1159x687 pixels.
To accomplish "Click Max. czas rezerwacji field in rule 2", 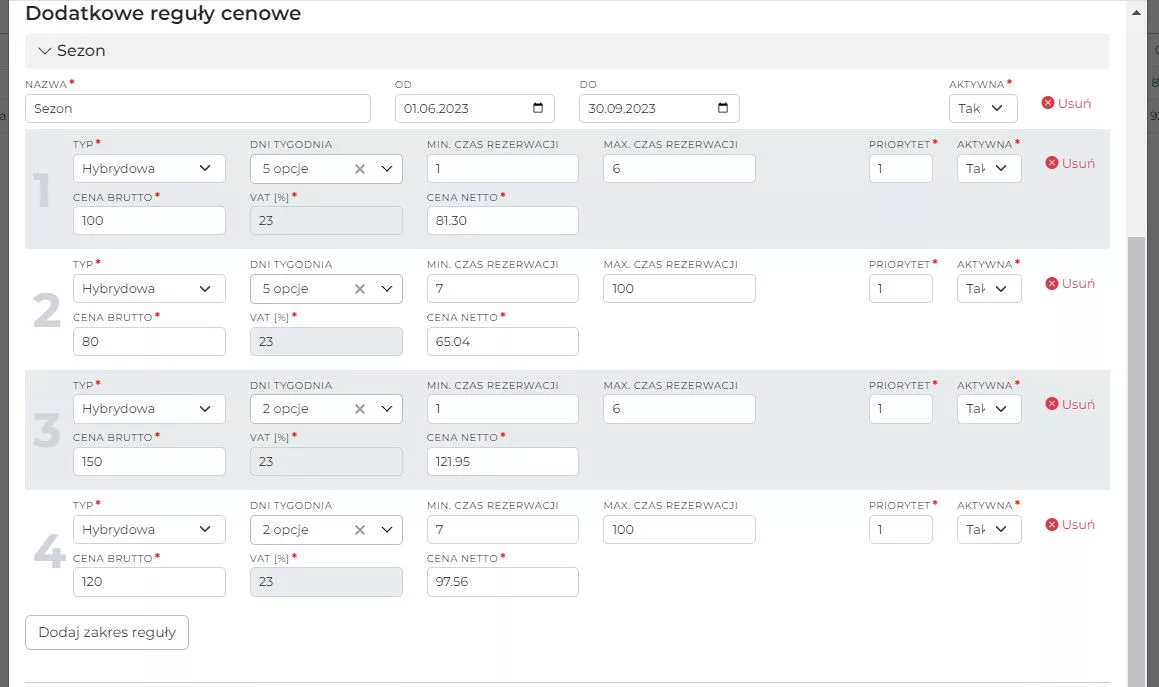I will [x=679, y=289].
